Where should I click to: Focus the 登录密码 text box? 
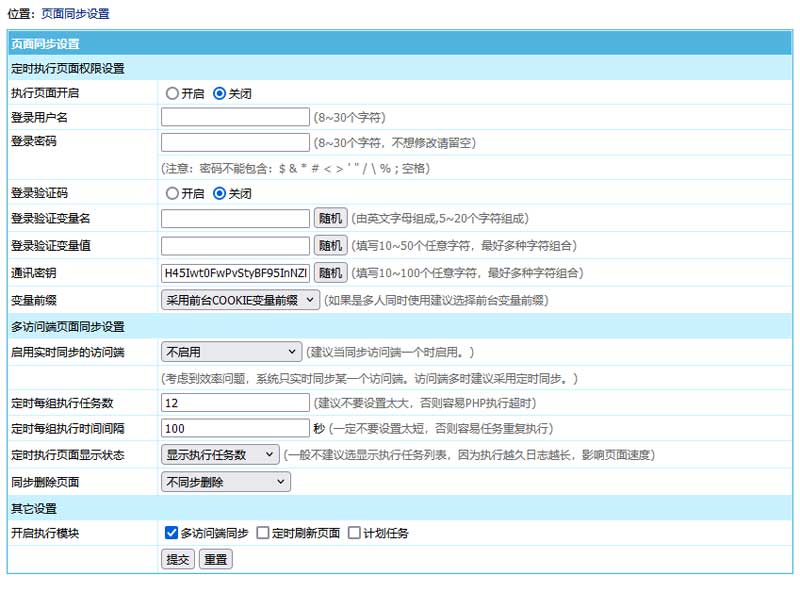tap(235, 142)
